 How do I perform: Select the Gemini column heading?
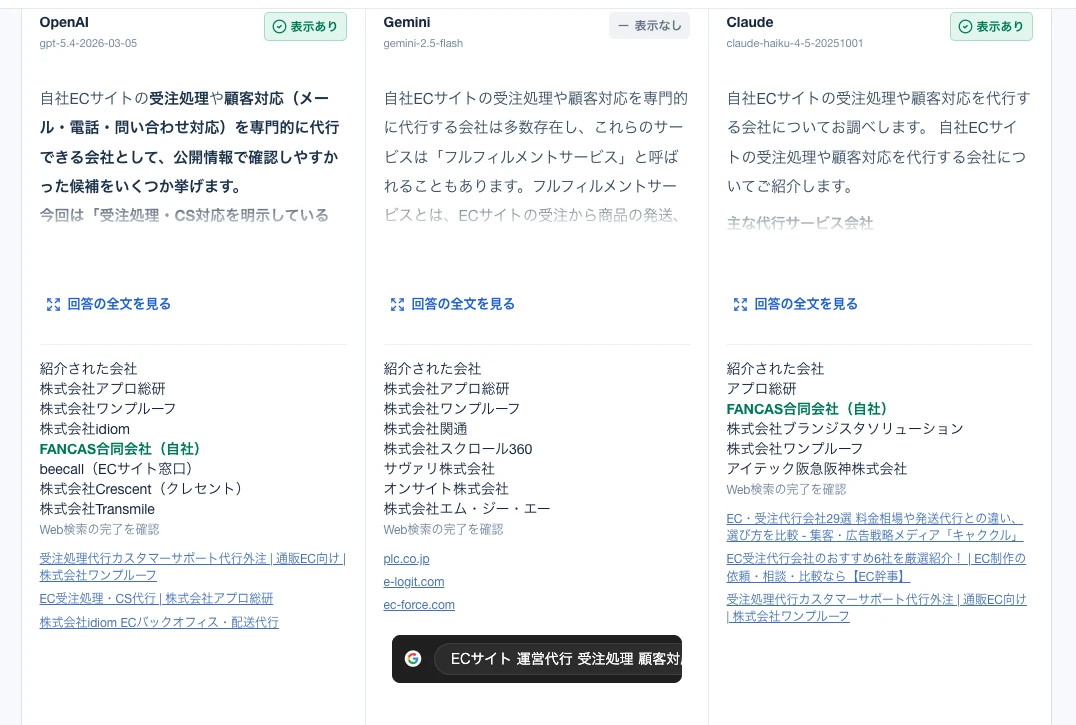pyautogui.click(x=407, y=23)
